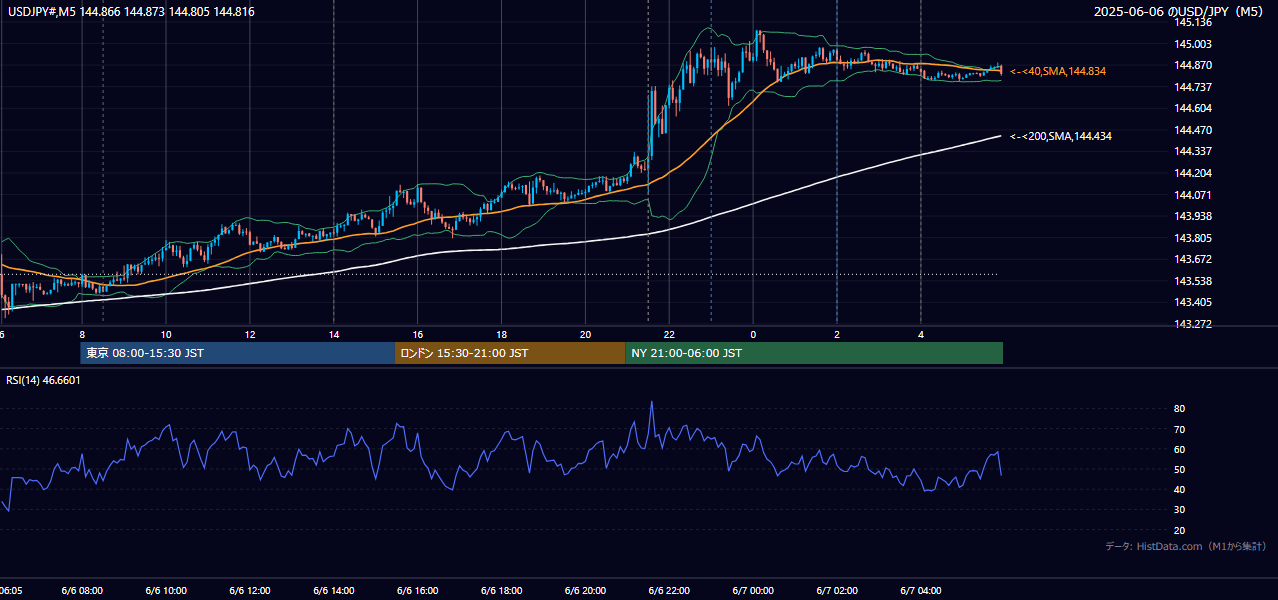This screenshot has height=600, width=1278.
Task: Click the bottom time label 6/7 00:00
Action: tap(753, 591)
